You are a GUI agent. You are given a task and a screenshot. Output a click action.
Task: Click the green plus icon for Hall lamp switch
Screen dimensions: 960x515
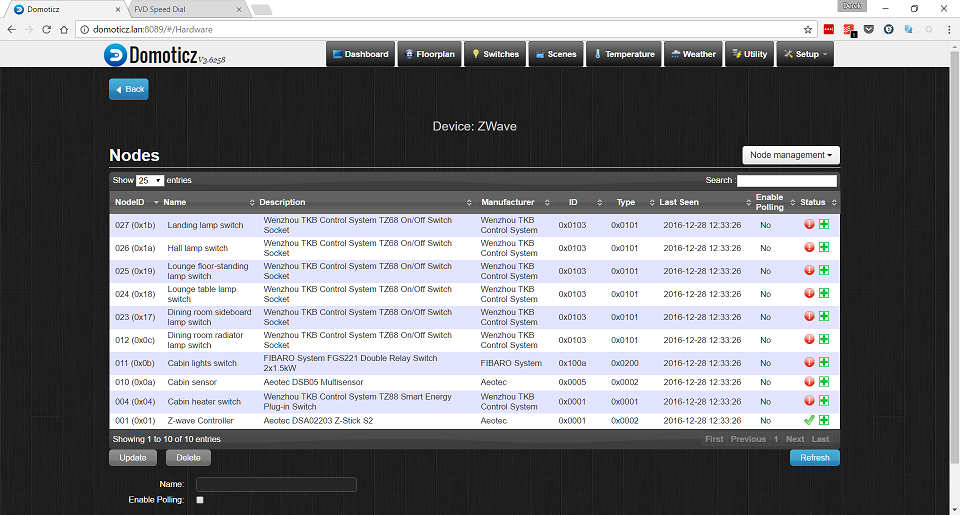coord(824,247)
